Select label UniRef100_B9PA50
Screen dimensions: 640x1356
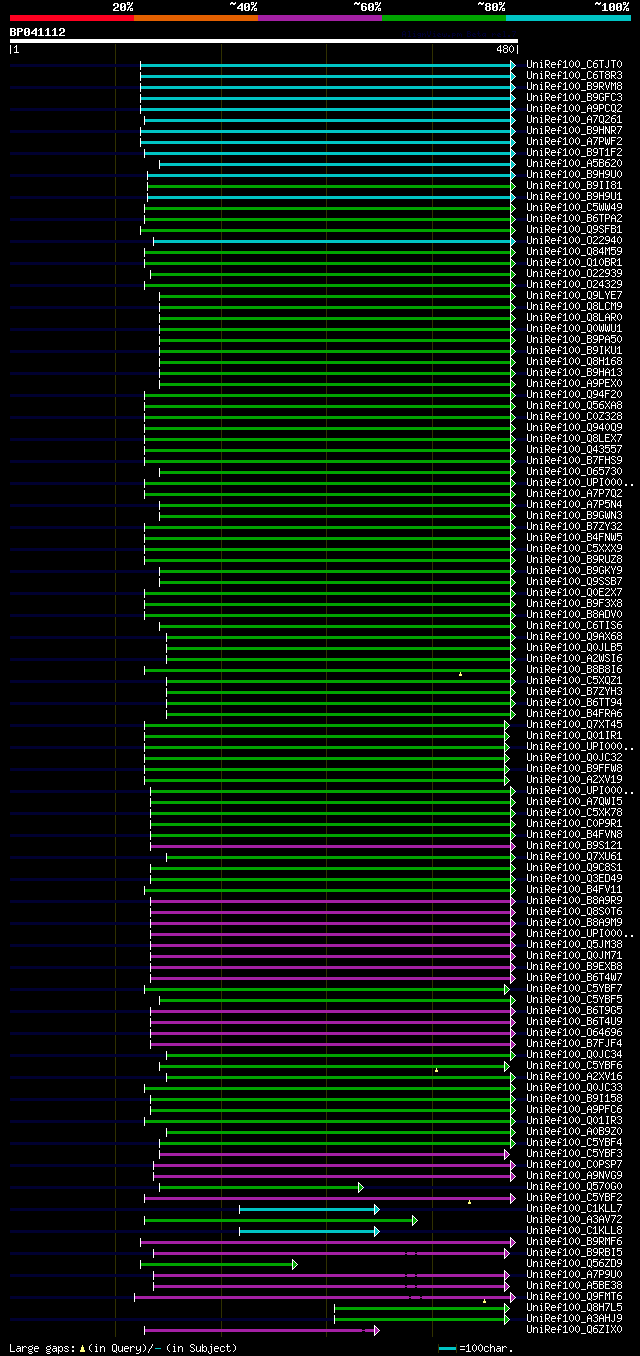574,339
